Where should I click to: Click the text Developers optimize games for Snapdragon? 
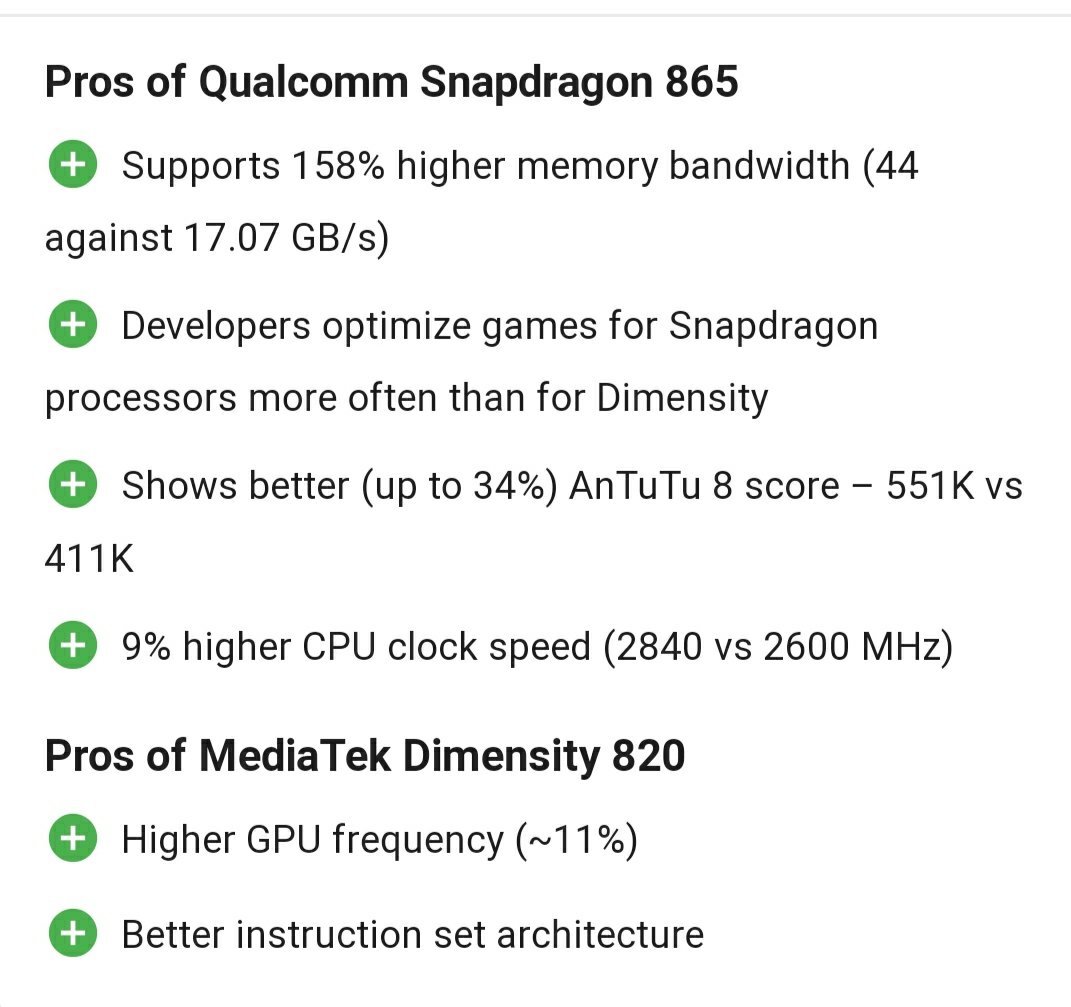[x=500, y=326]
